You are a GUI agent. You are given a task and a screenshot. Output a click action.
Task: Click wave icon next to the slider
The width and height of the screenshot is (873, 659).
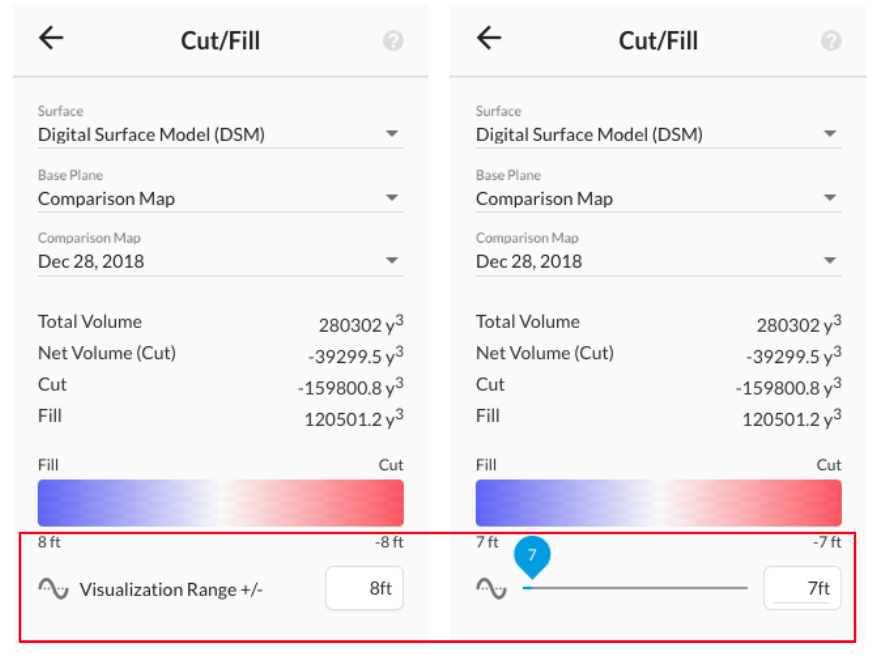[x=492, y=588]
